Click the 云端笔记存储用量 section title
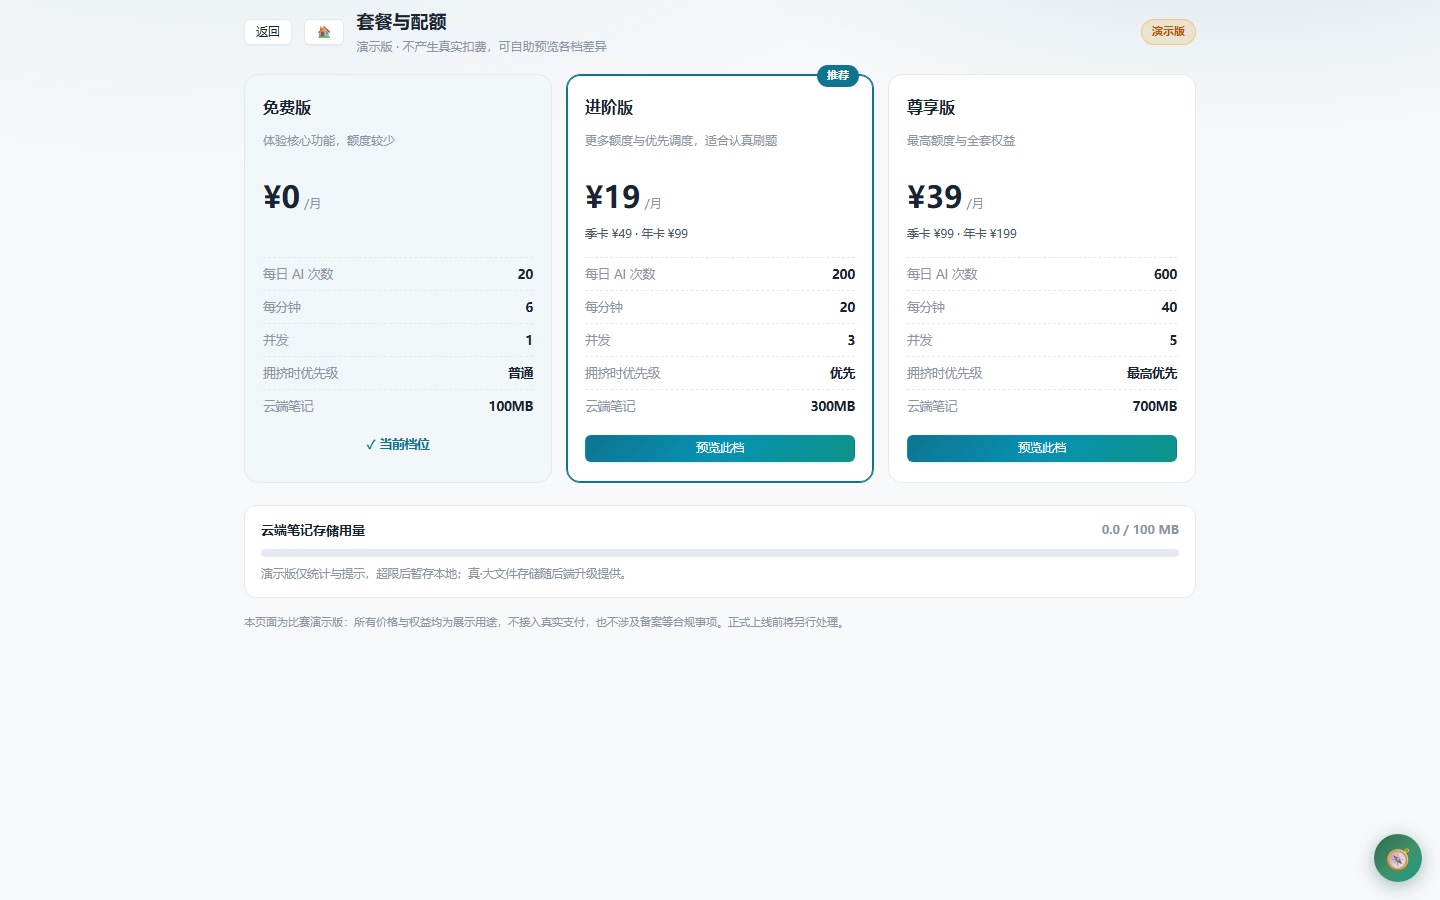The width and height of the screenshot is (1440, 900). (x=313, y=531)
